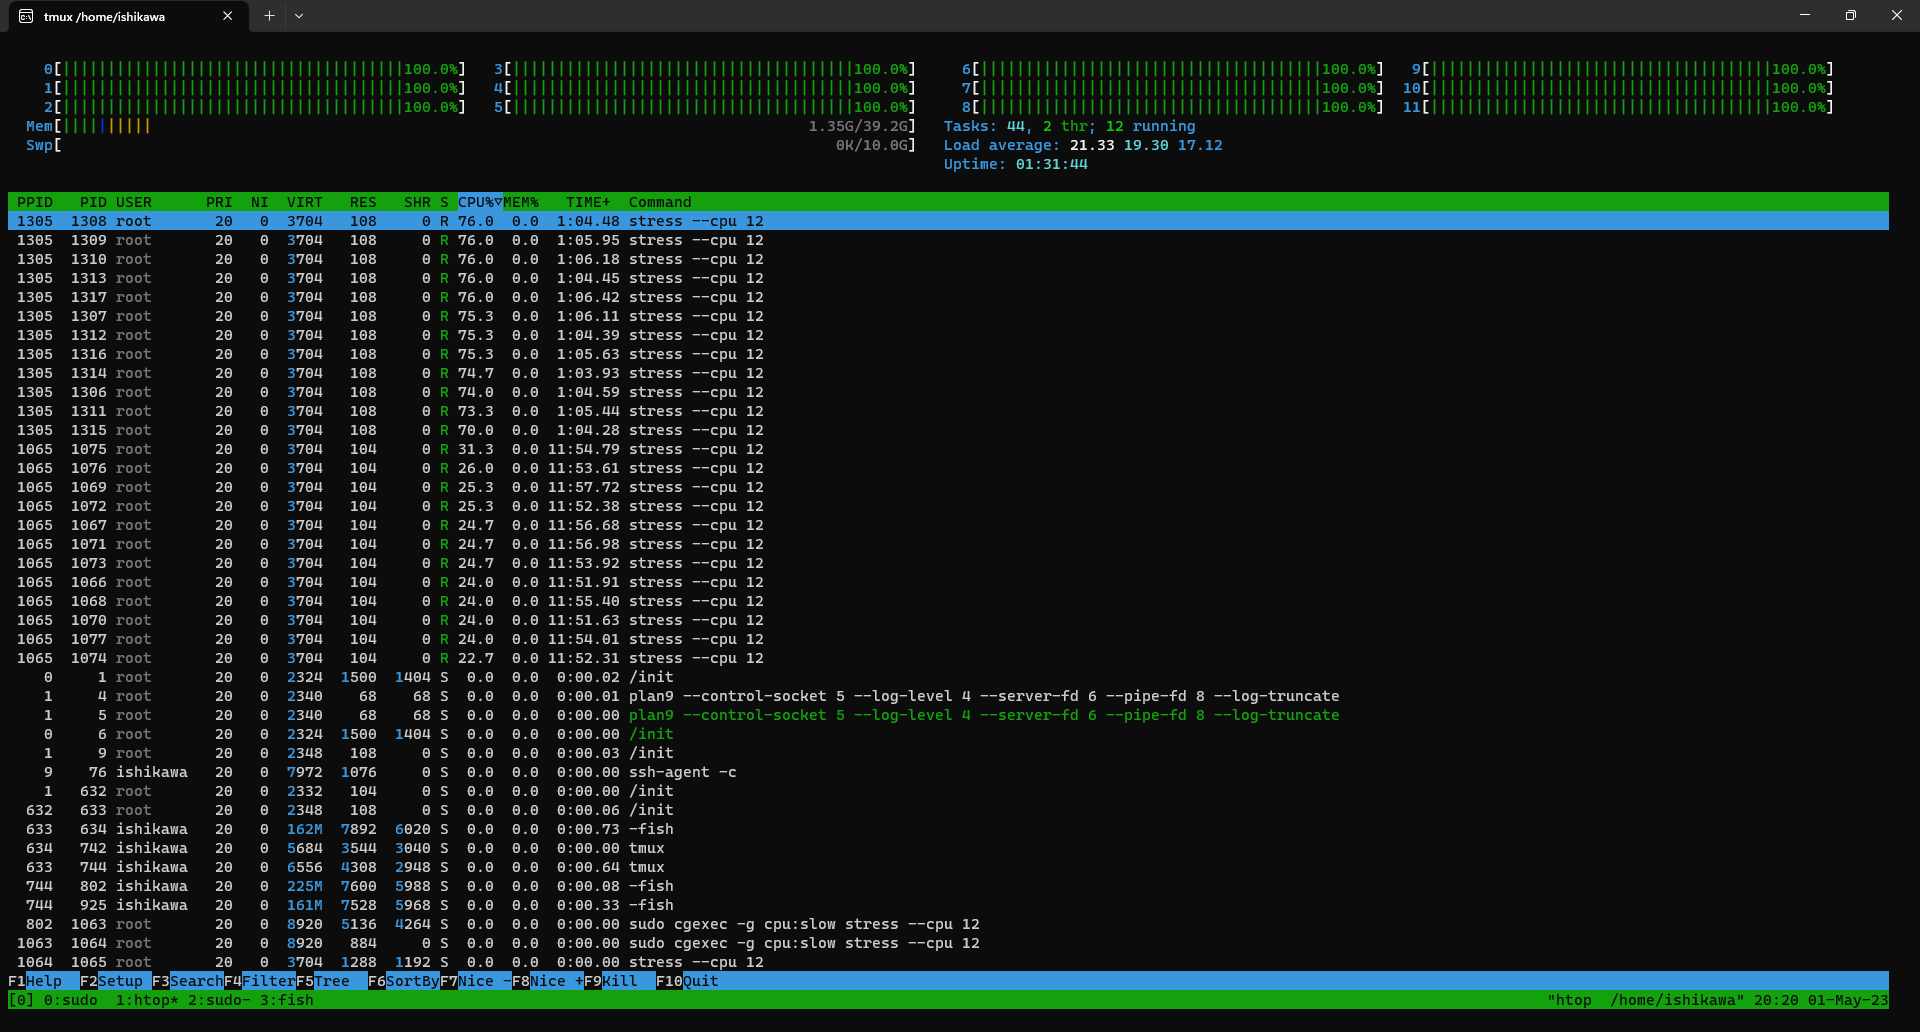Select stress row with PID 1065
The height and width of the screenshot is (1032, 1920).
coord(948,962)
